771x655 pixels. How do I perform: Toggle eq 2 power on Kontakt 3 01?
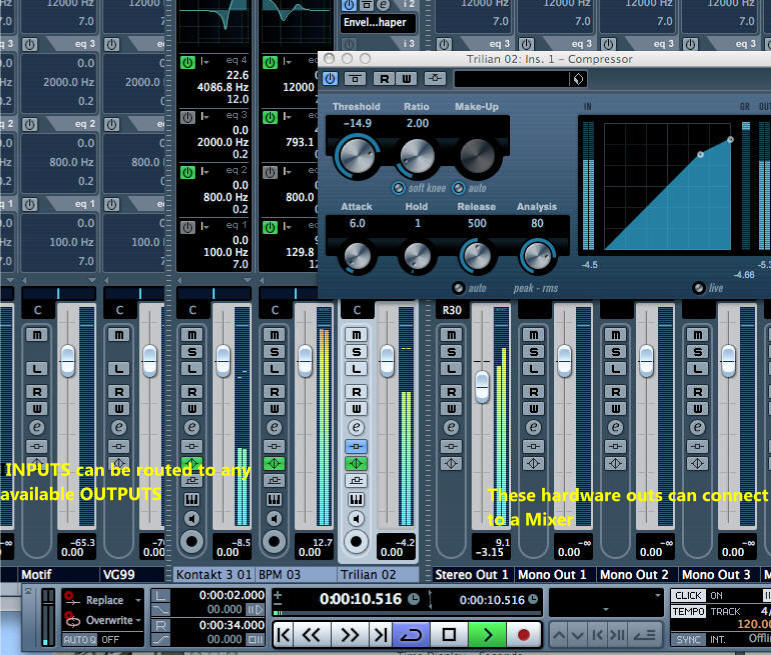tap(187, 172)
